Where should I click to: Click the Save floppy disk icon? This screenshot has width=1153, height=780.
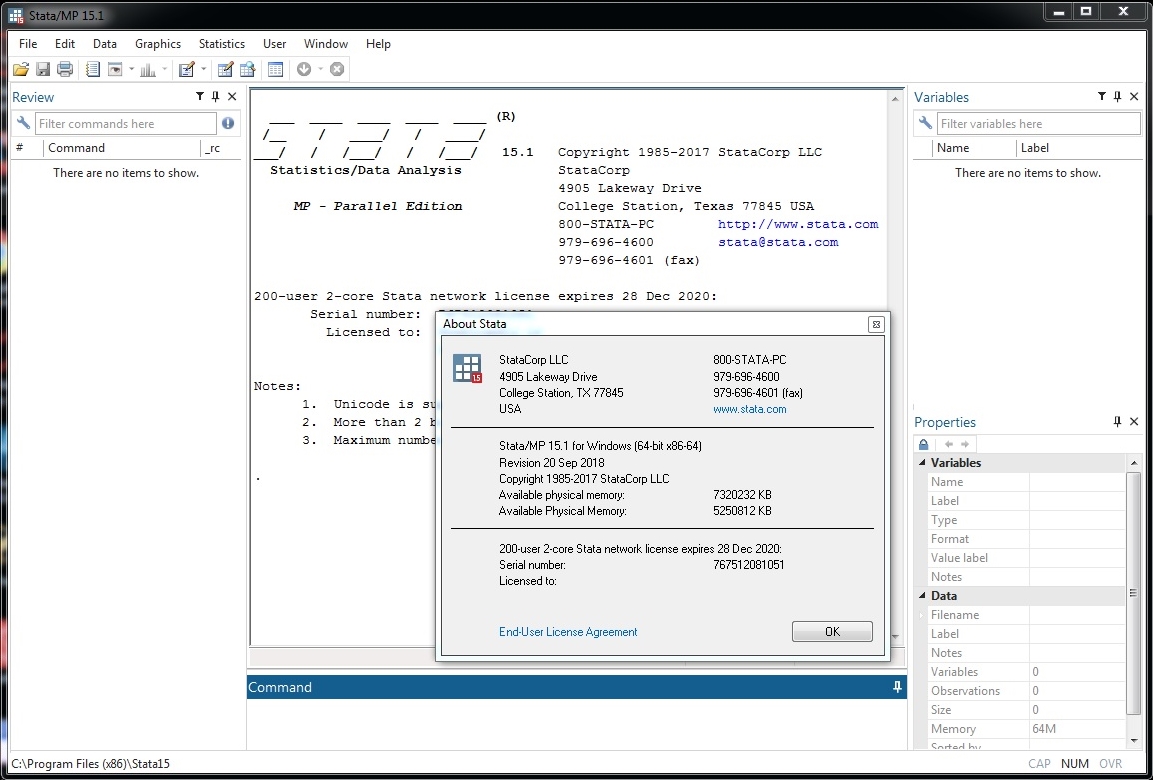point(43,70)
